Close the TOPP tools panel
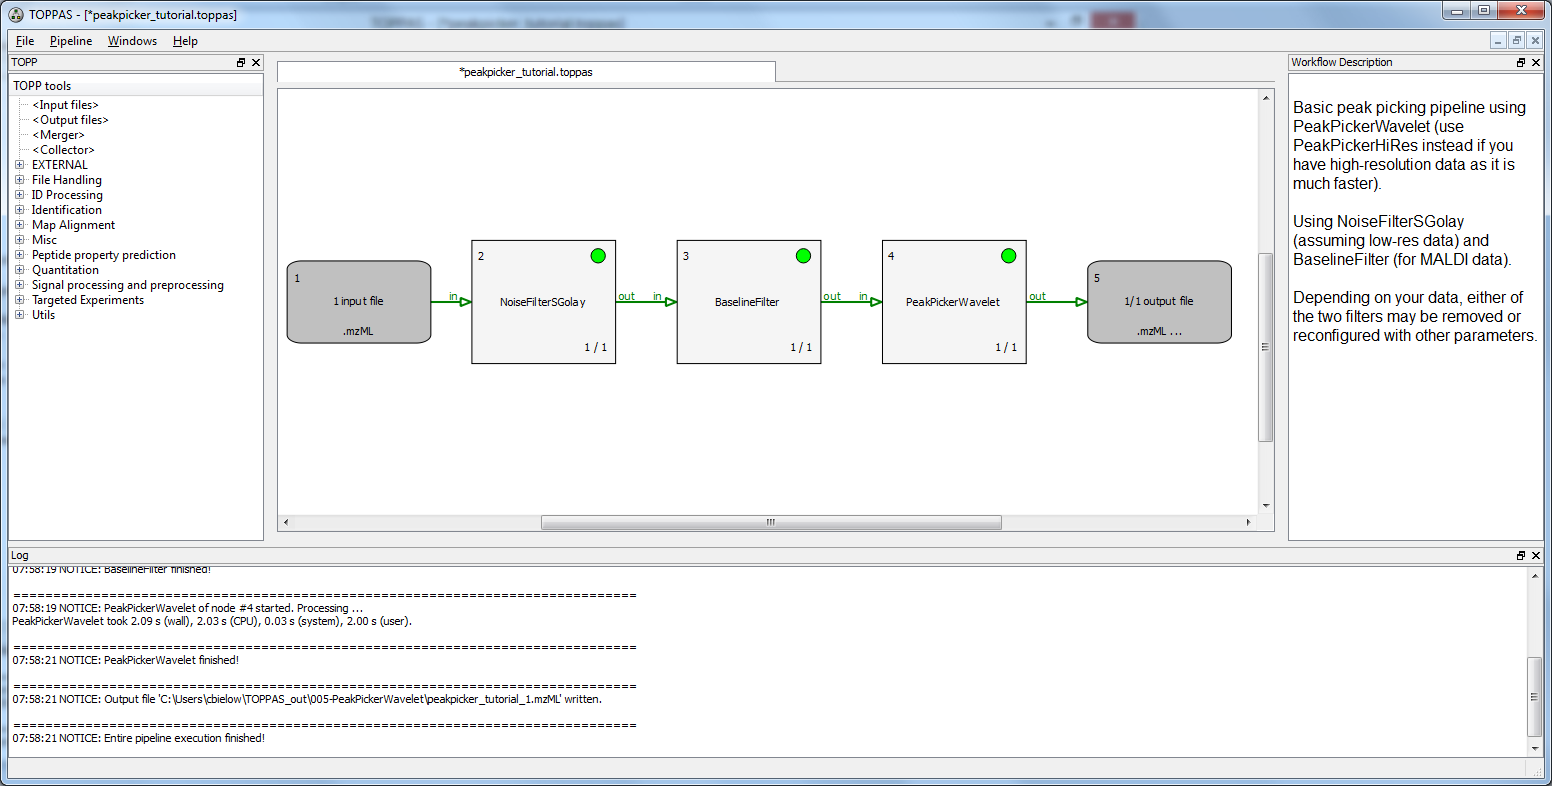This screenshot has width=1552, height=786. (255, 63)
